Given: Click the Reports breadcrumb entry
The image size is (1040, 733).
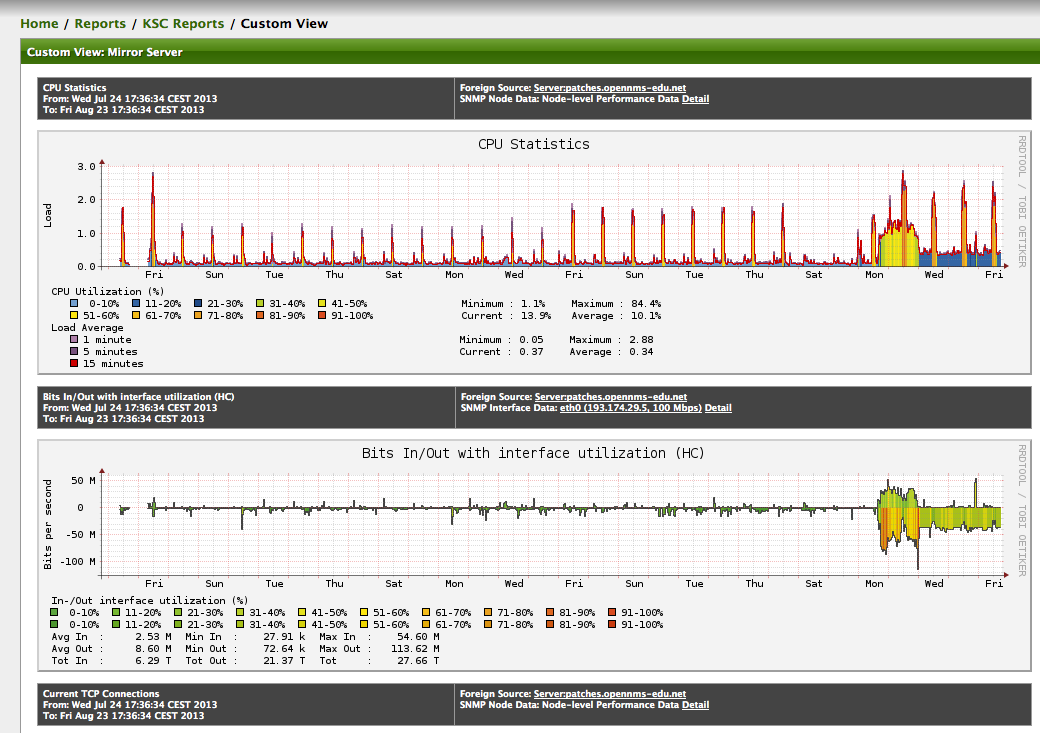Looking at the screenshot, I should (x=100, y=23).
